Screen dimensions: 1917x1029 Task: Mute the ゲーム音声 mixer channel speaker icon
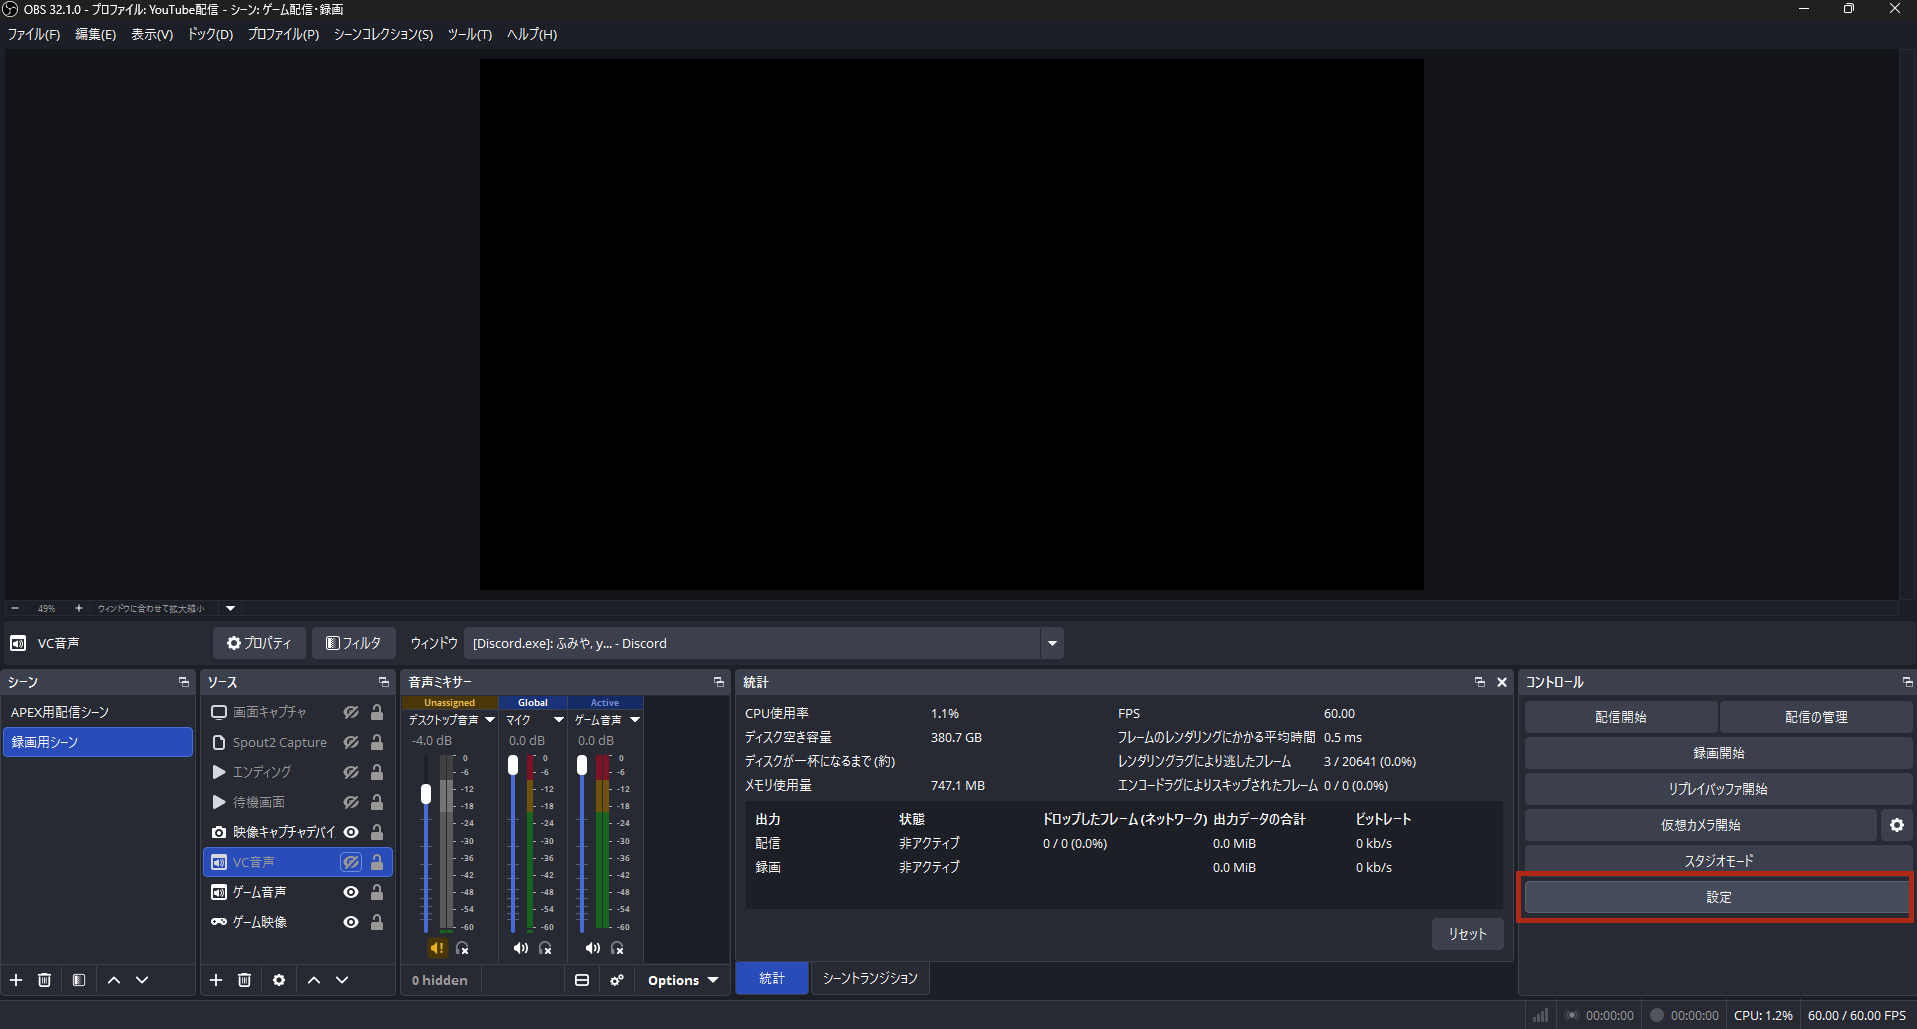pyautogui.click(x=593, y=948)
